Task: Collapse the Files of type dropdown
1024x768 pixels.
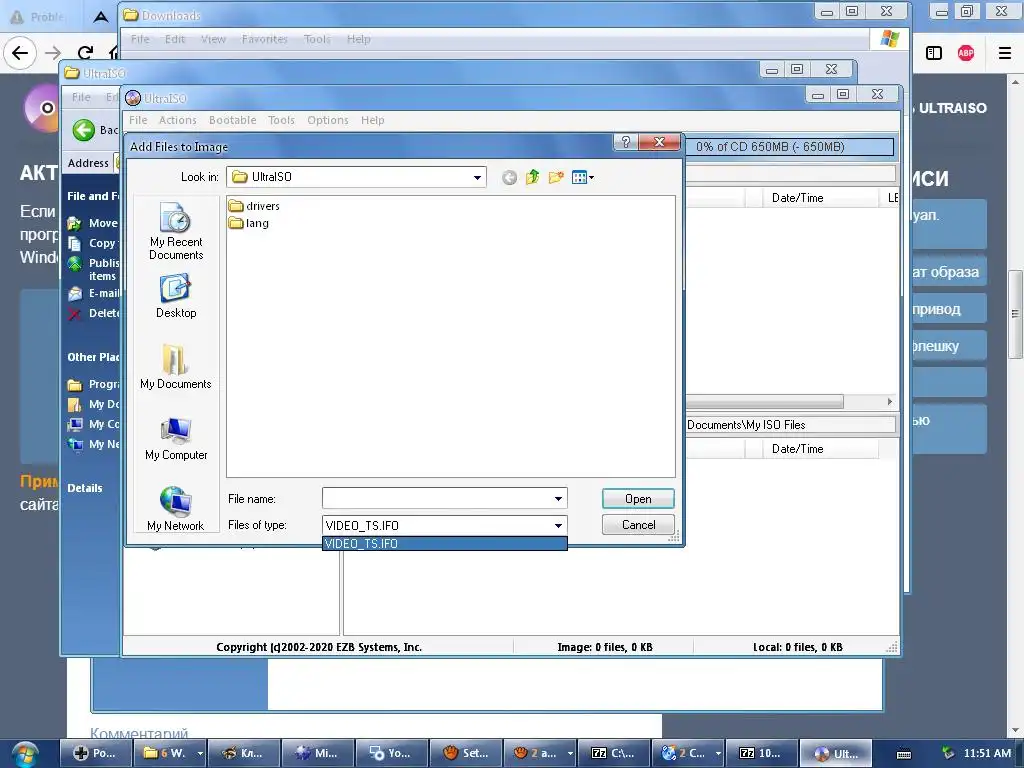Action: click(x=558, y=525)
